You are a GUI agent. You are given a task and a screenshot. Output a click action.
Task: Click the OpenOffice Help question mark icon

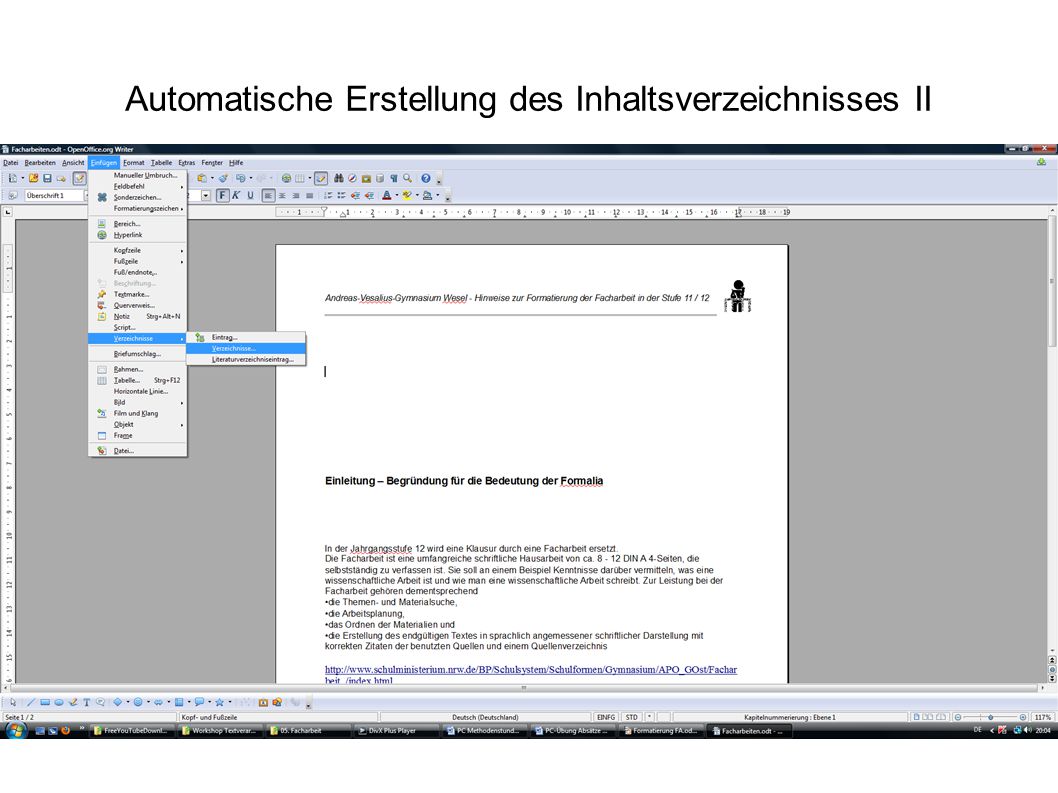click(426, 178)
